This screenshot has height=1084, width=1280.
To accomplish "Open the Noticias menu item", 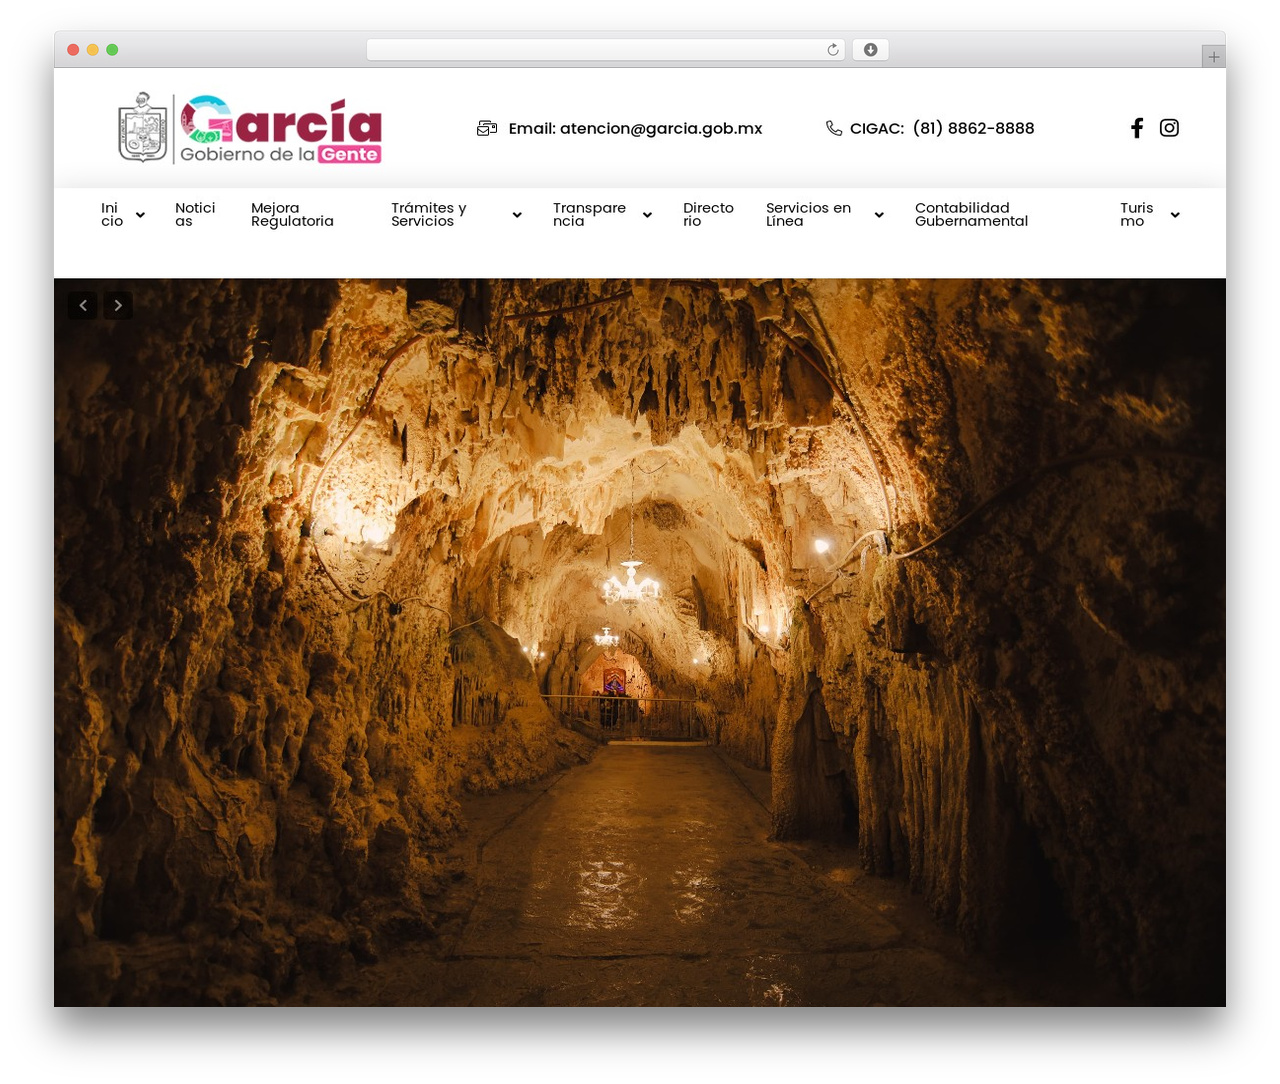I will coord(195,215).
